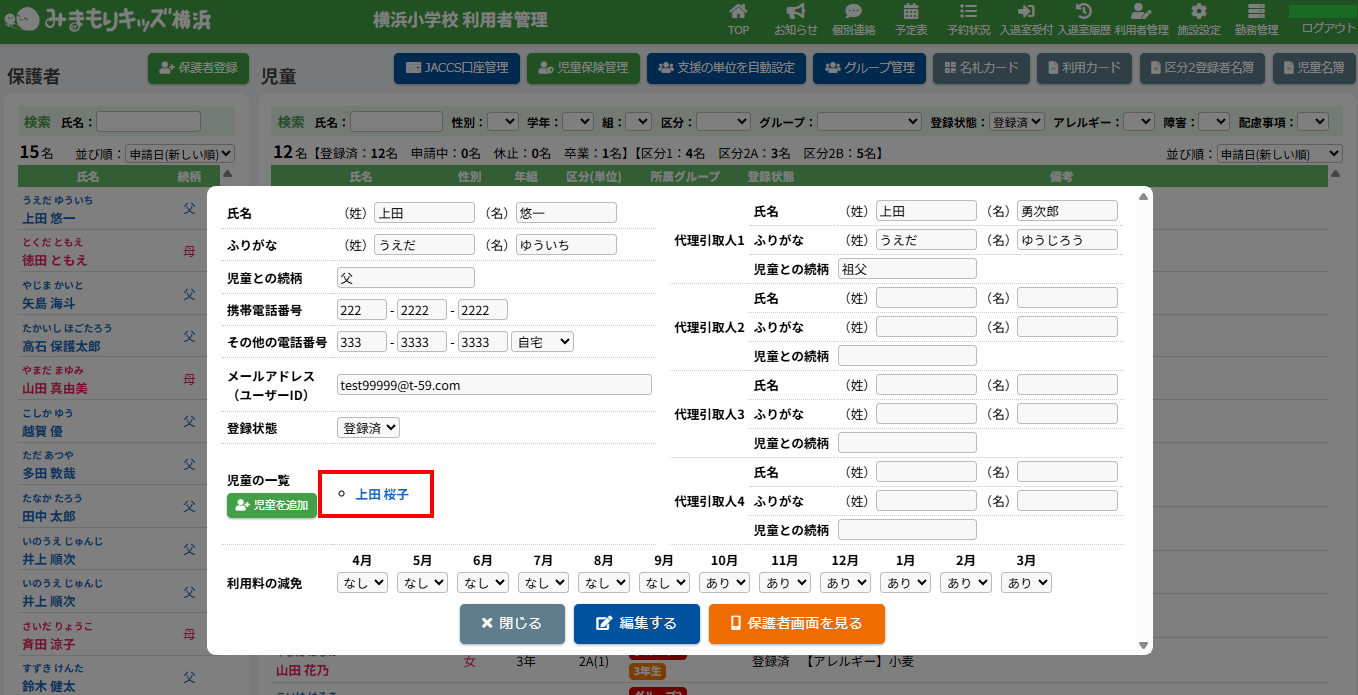The image size is (1358, 695).
Task: Open 施設設定 gear icon
Action: pyautogui.click(x=1198, y=12)
